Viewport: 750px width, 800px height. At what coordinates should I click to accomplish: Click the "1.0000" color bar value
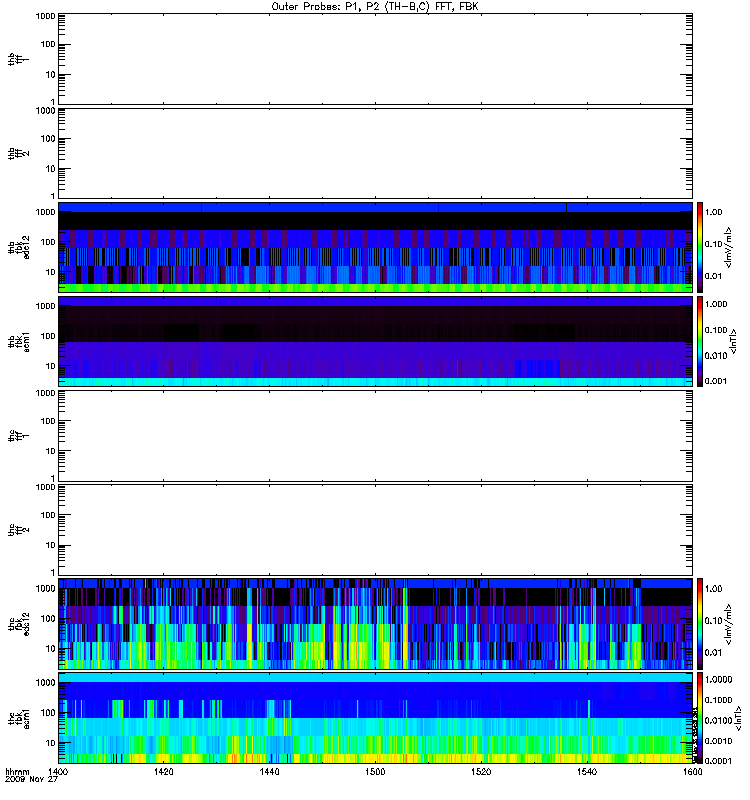coord(718,680)
